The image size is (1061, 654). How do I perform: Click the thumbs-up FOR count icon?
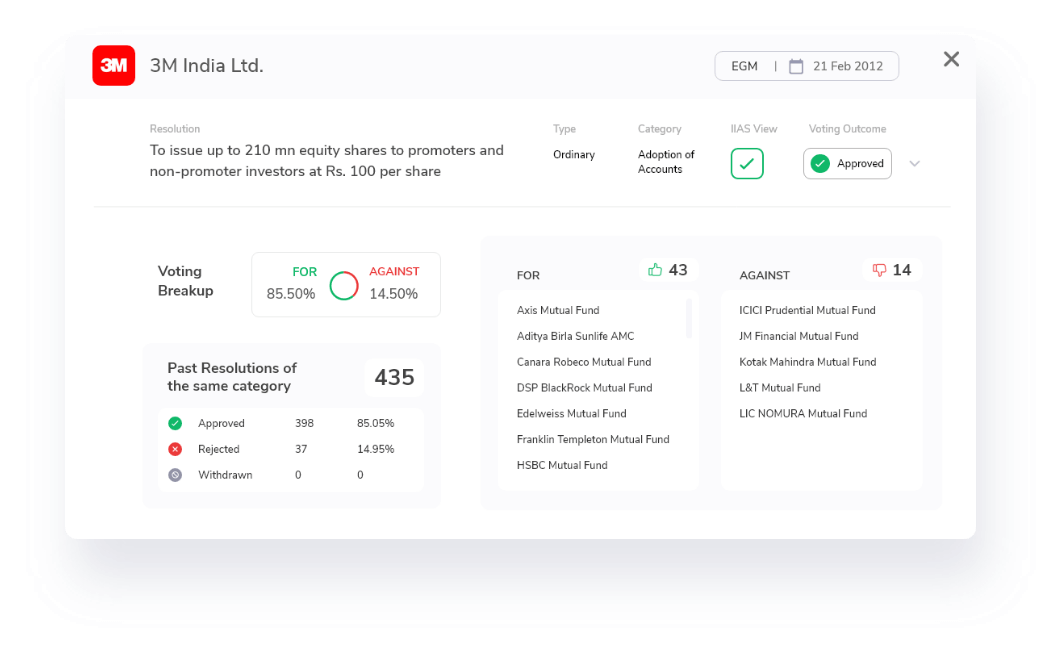tap(655, 270)
